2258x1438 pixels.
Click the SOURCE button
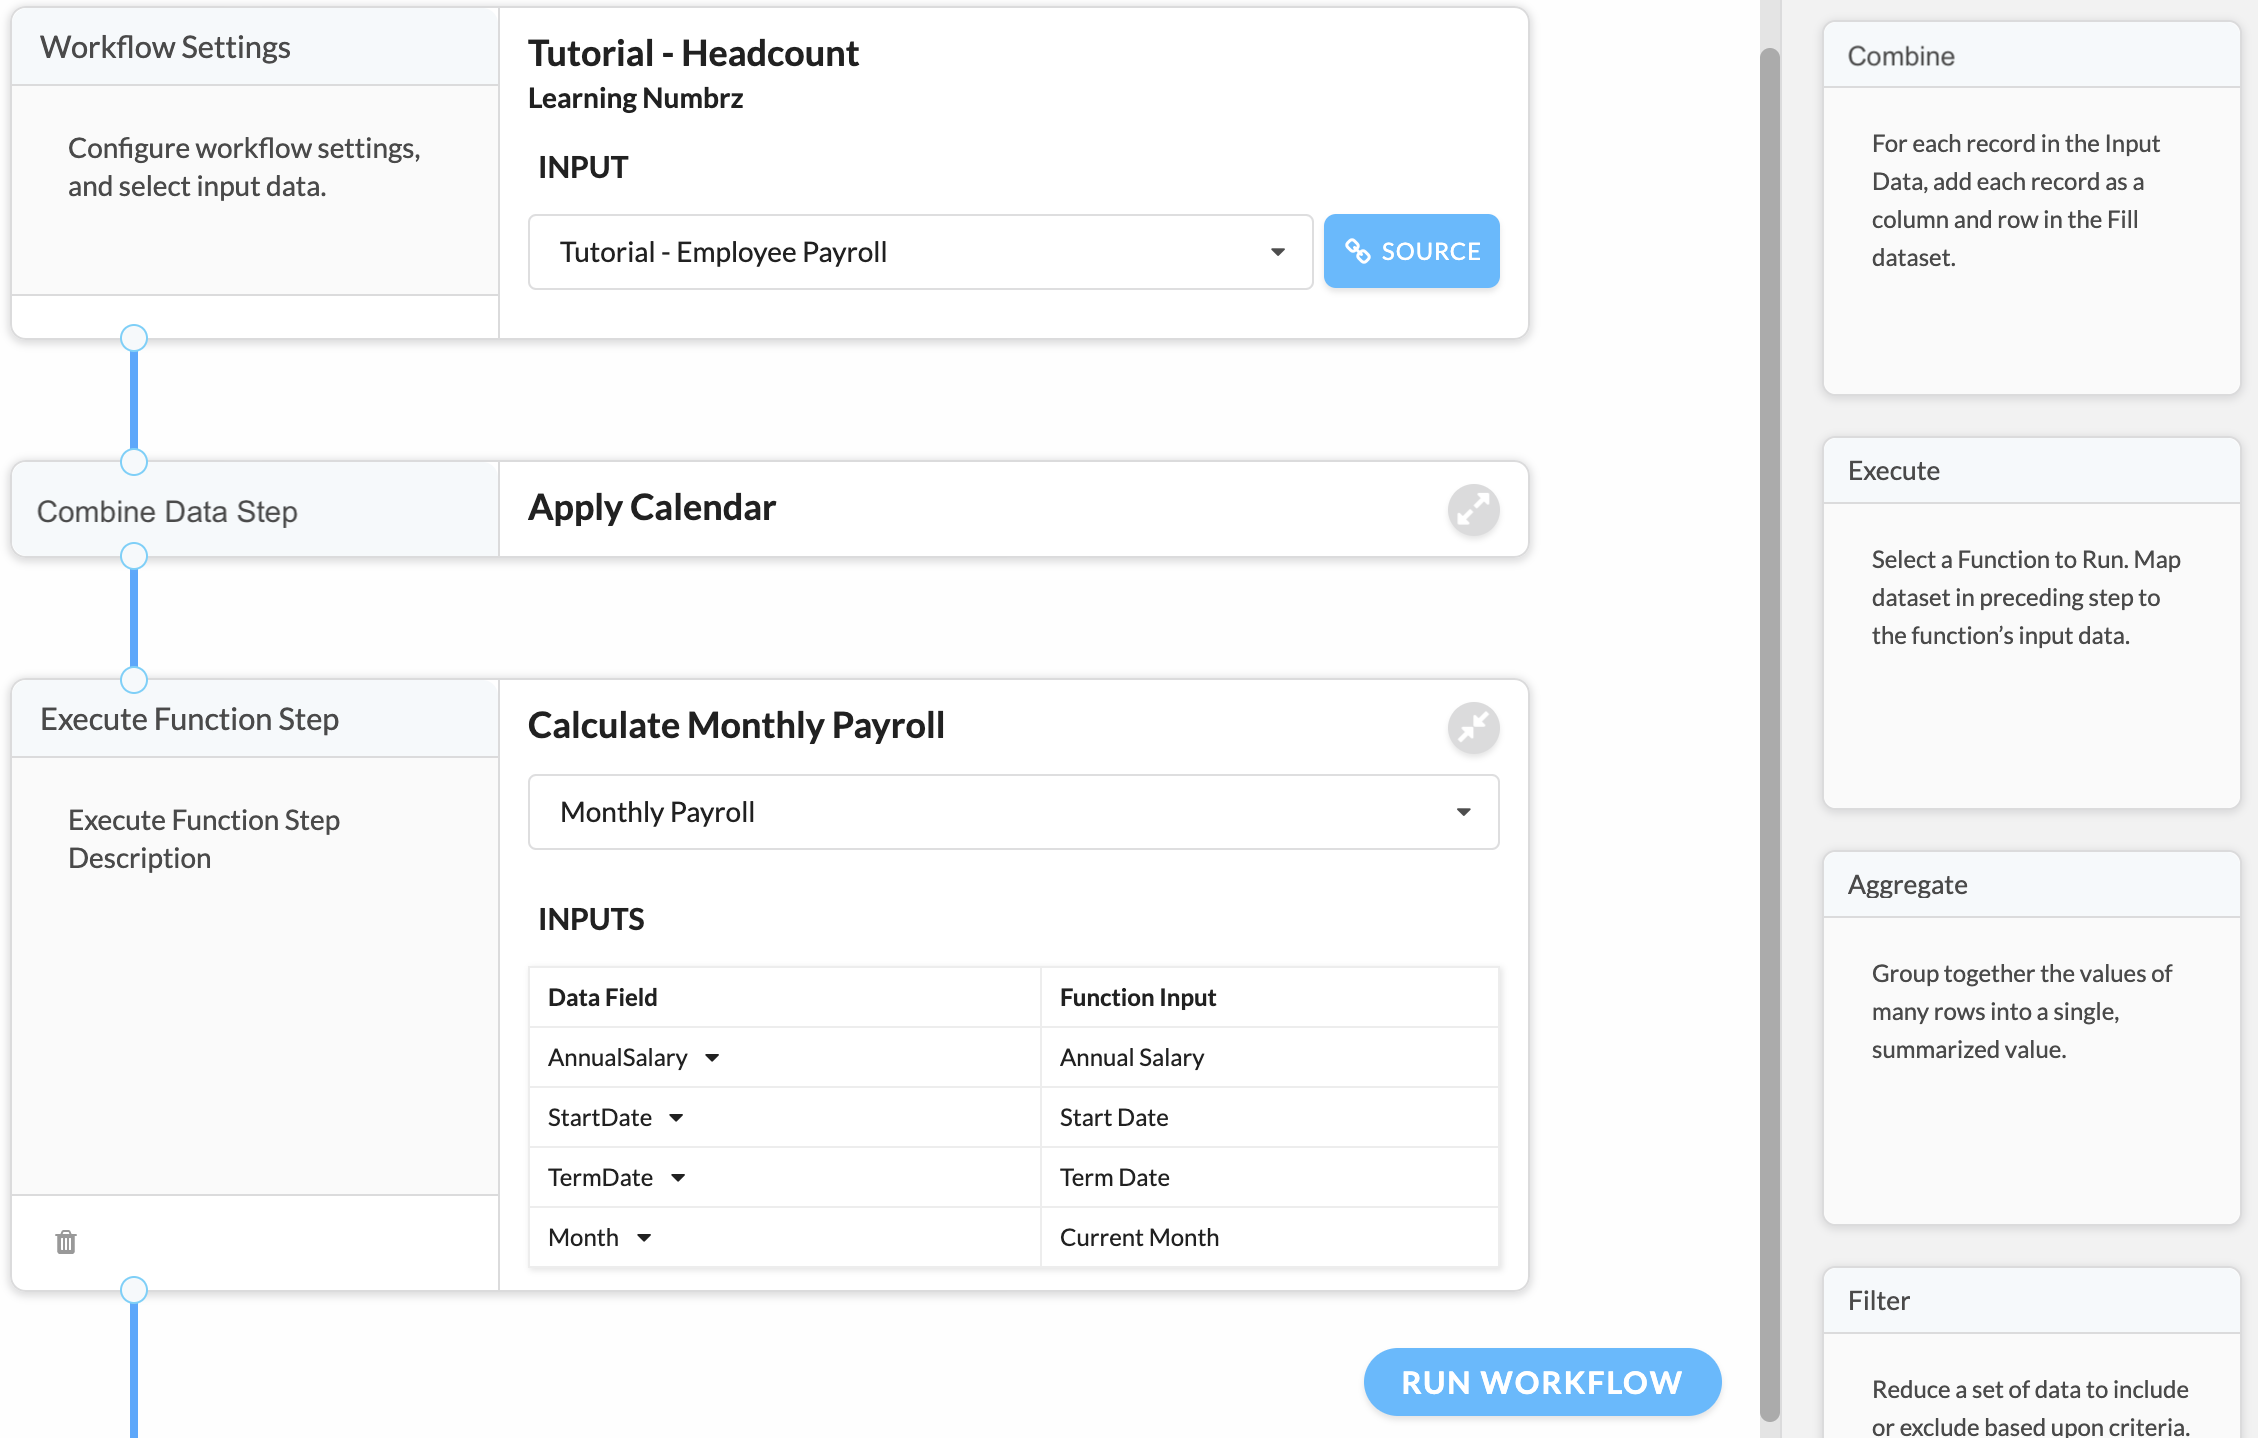[1411, 251]
